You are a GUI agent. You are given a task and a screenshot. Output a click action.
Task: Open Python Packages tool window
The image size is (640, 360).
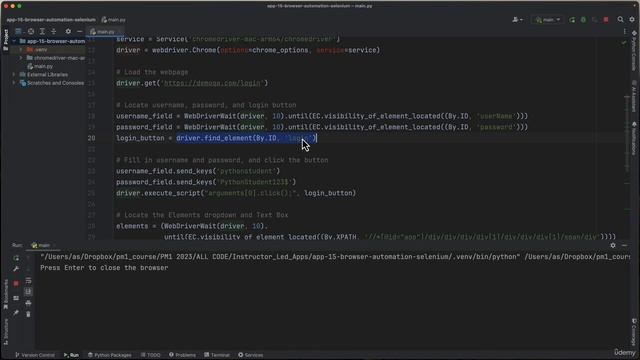click(x=109, y=355)
